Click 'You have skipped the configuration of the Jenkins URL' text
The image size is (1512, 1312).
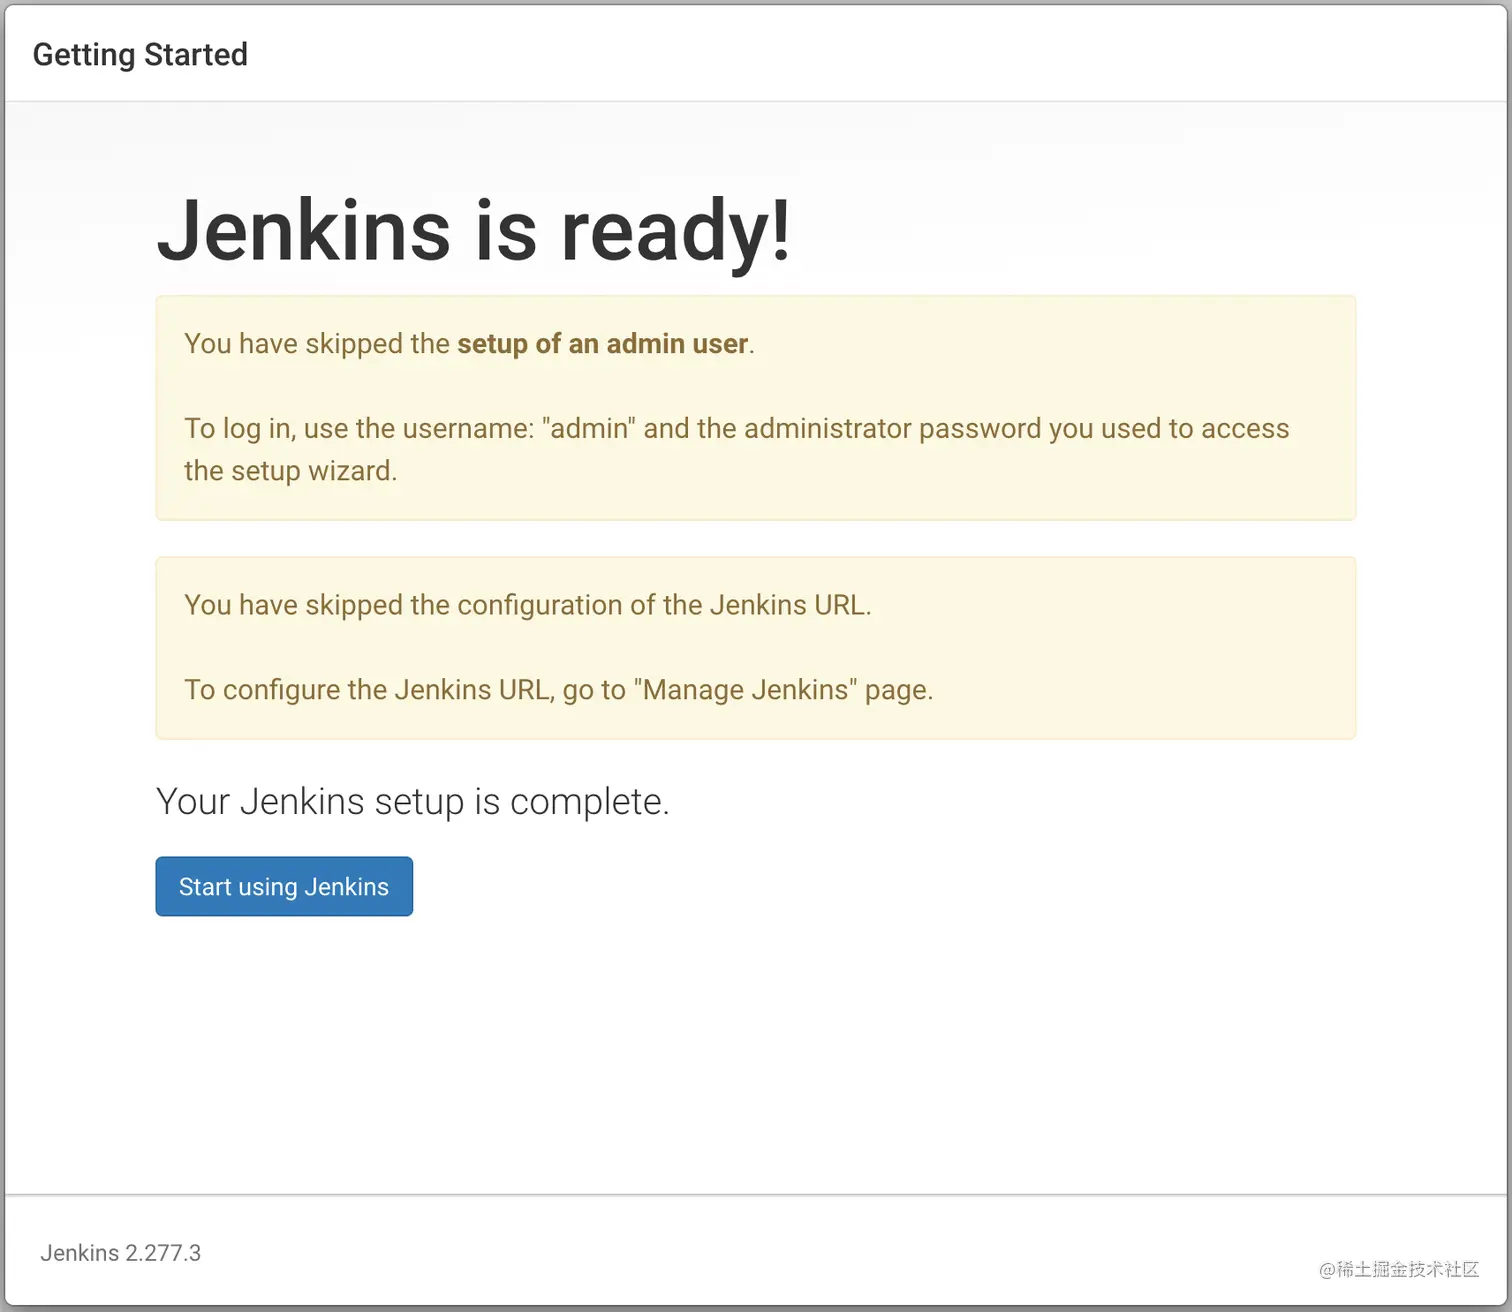(528, 605)
